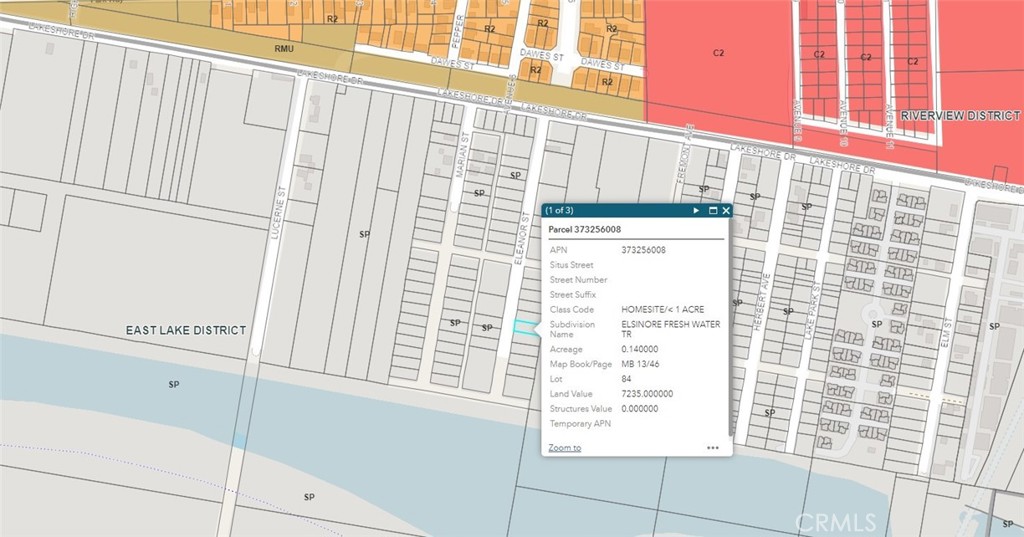Click the Land Value 7235.000000 field
This screenshot has width=1024, height=537.
pyautogui.click(x=647, y=394)
